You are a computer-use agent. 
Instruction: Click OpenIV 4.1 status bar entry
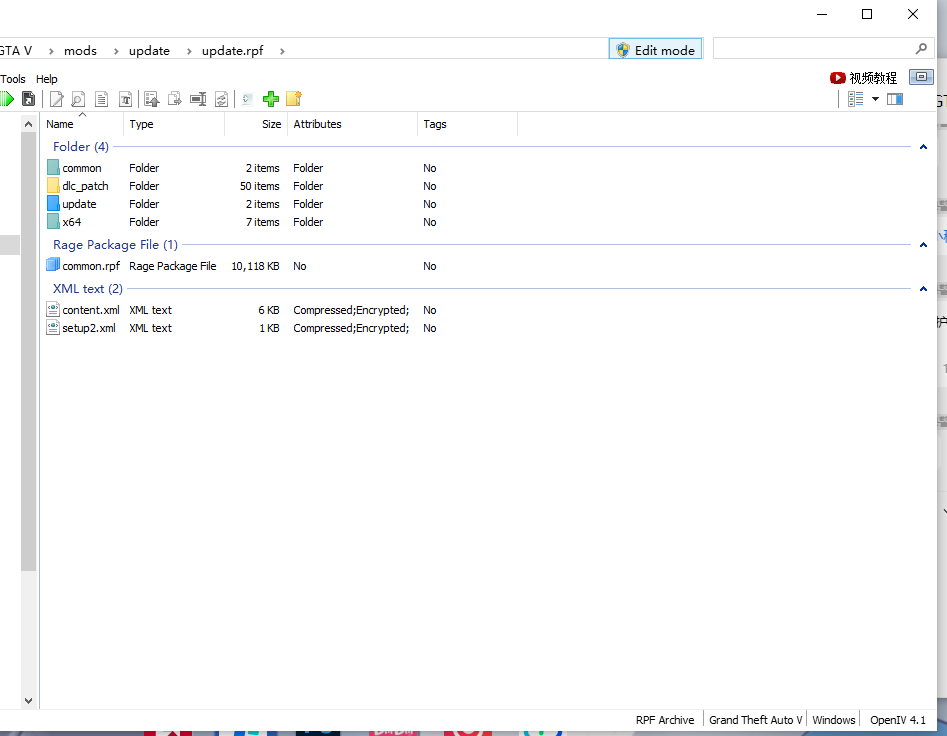[898, 720]
